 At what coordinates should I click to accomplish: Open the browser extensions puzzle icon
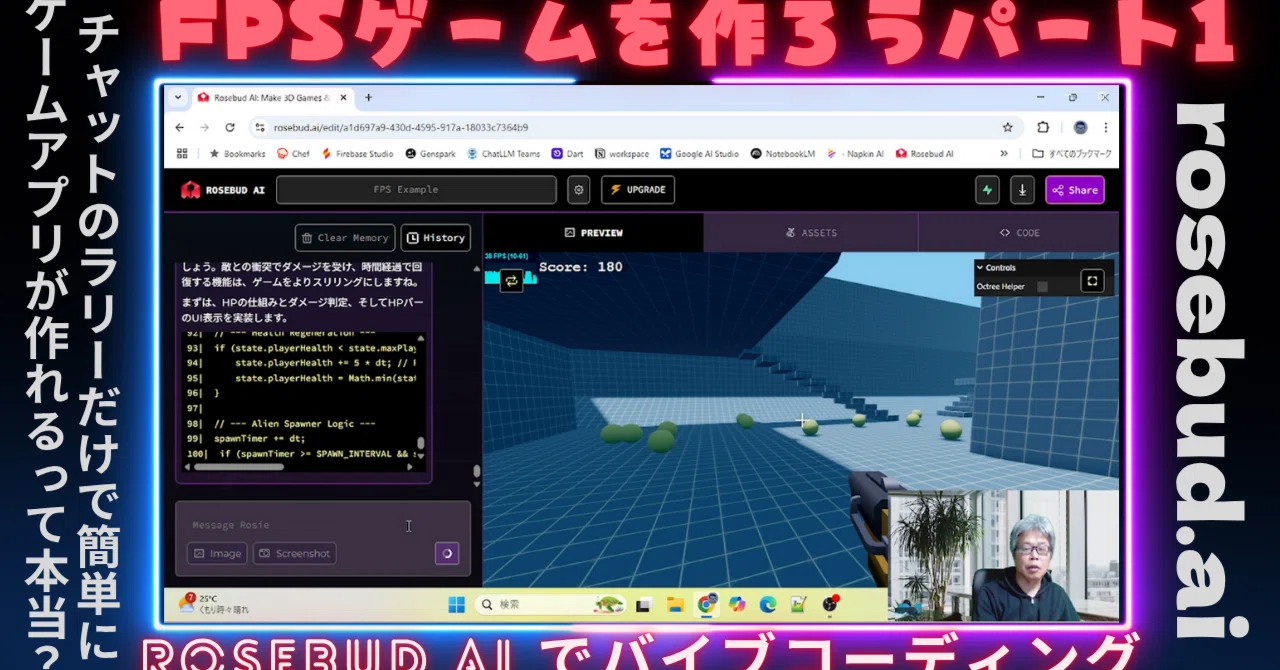(1043, 127)
